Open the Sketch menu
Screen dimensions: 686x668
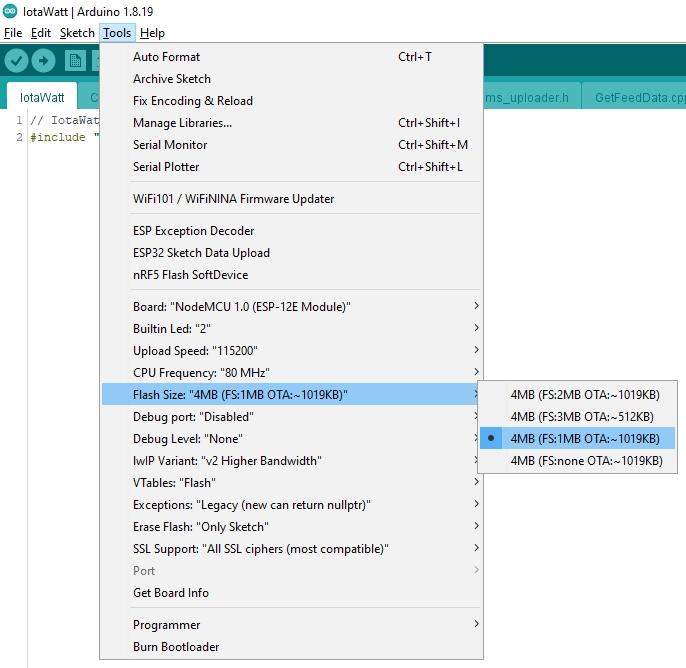tap(77, 33)
